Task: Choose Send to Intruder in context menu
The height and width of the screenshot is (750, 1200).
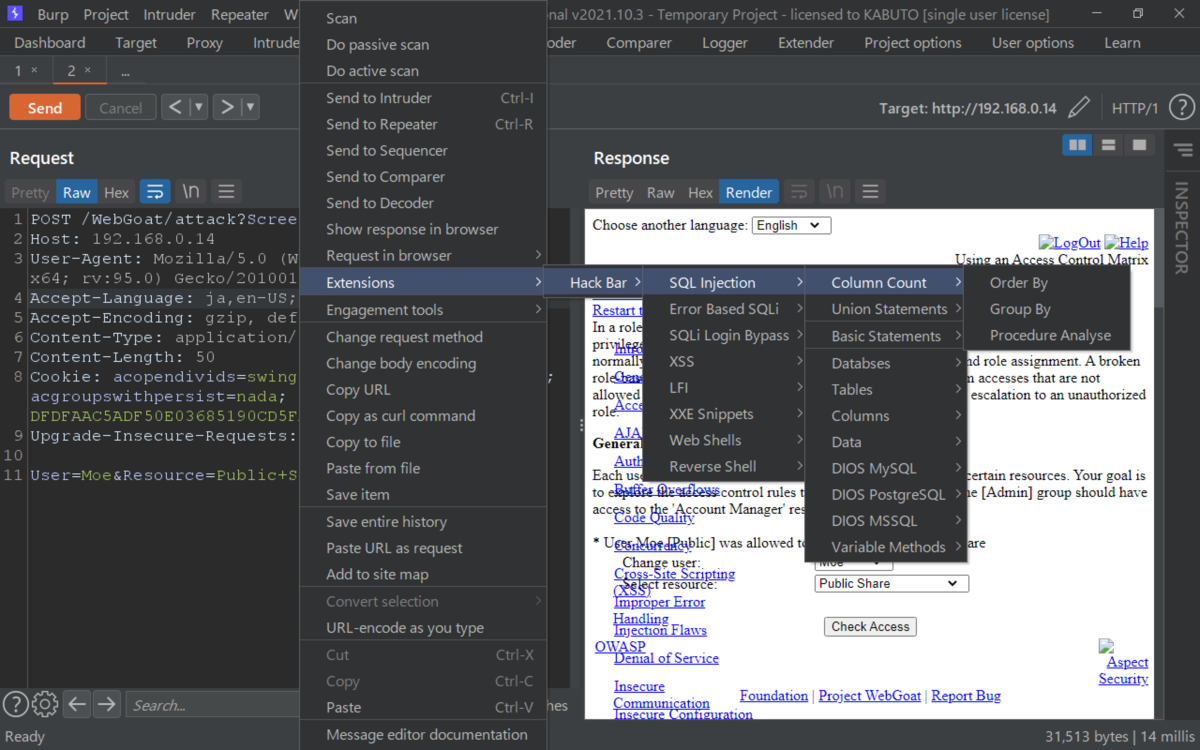Action: coord(423,98)
